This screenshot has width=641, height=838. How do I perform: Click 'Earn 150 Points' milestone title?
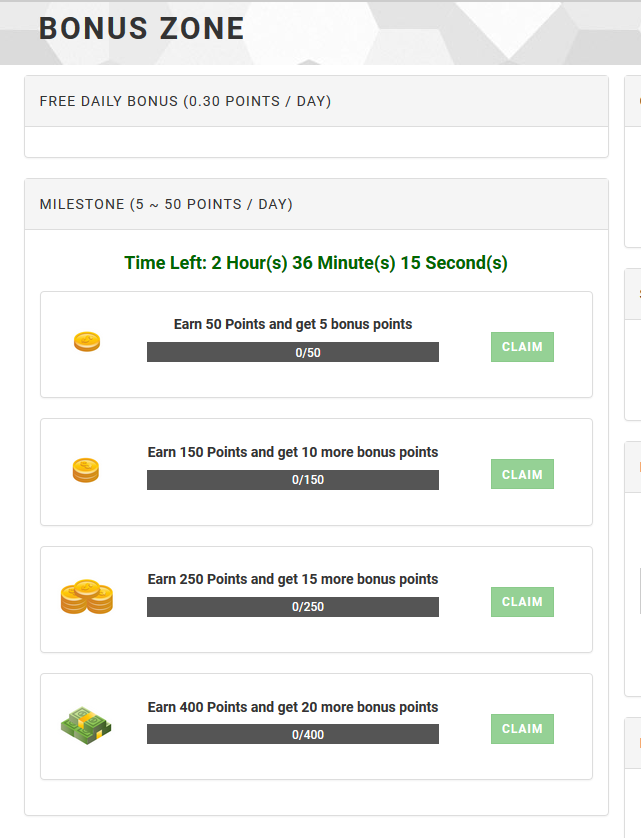coord(293,452)
